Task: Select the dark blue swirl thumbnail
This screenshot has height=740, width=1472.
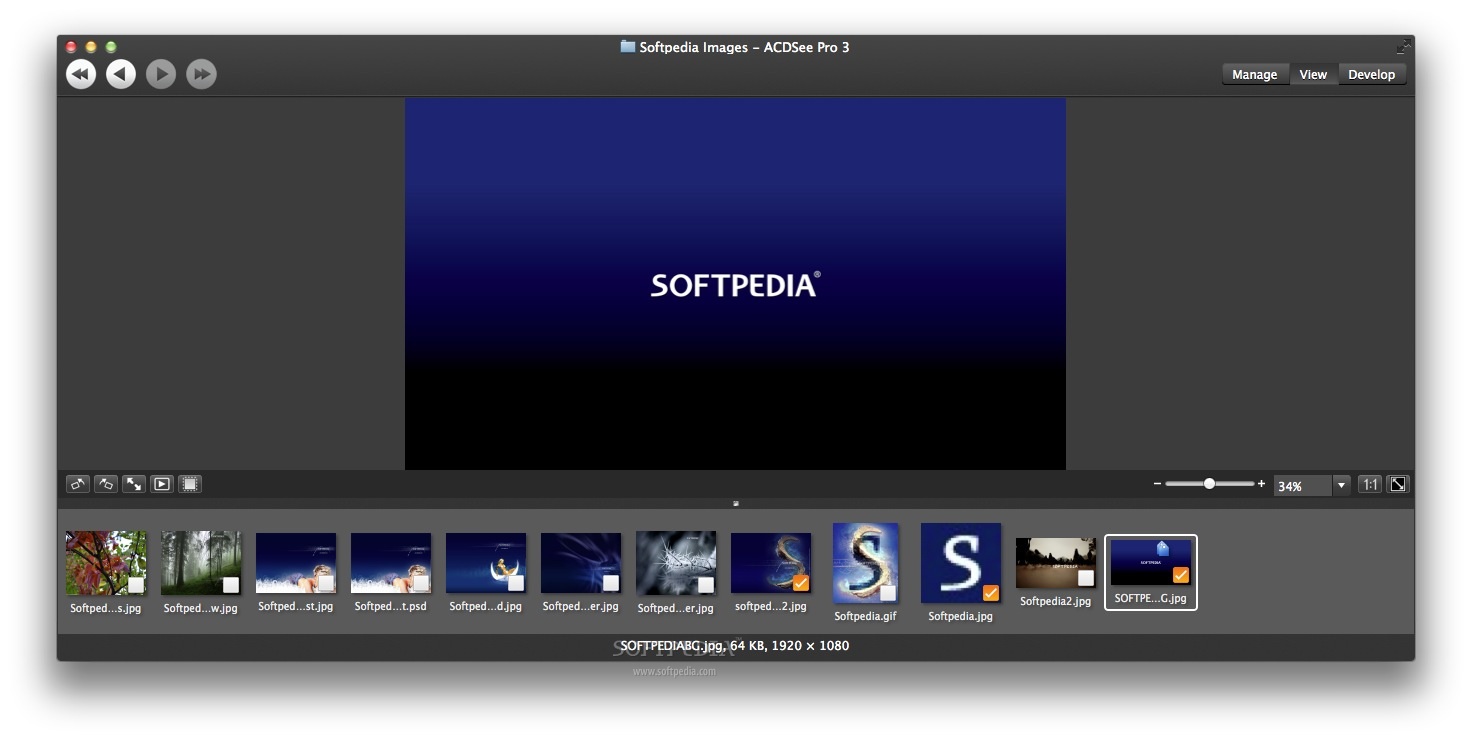Action: pyautogui.click(x=581, y=563)
